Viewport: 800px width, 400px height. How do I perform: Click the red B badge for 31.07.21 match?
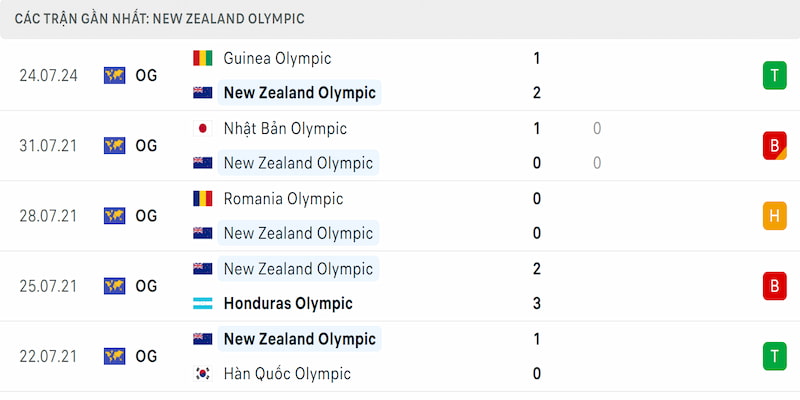[x=774, y=146]
